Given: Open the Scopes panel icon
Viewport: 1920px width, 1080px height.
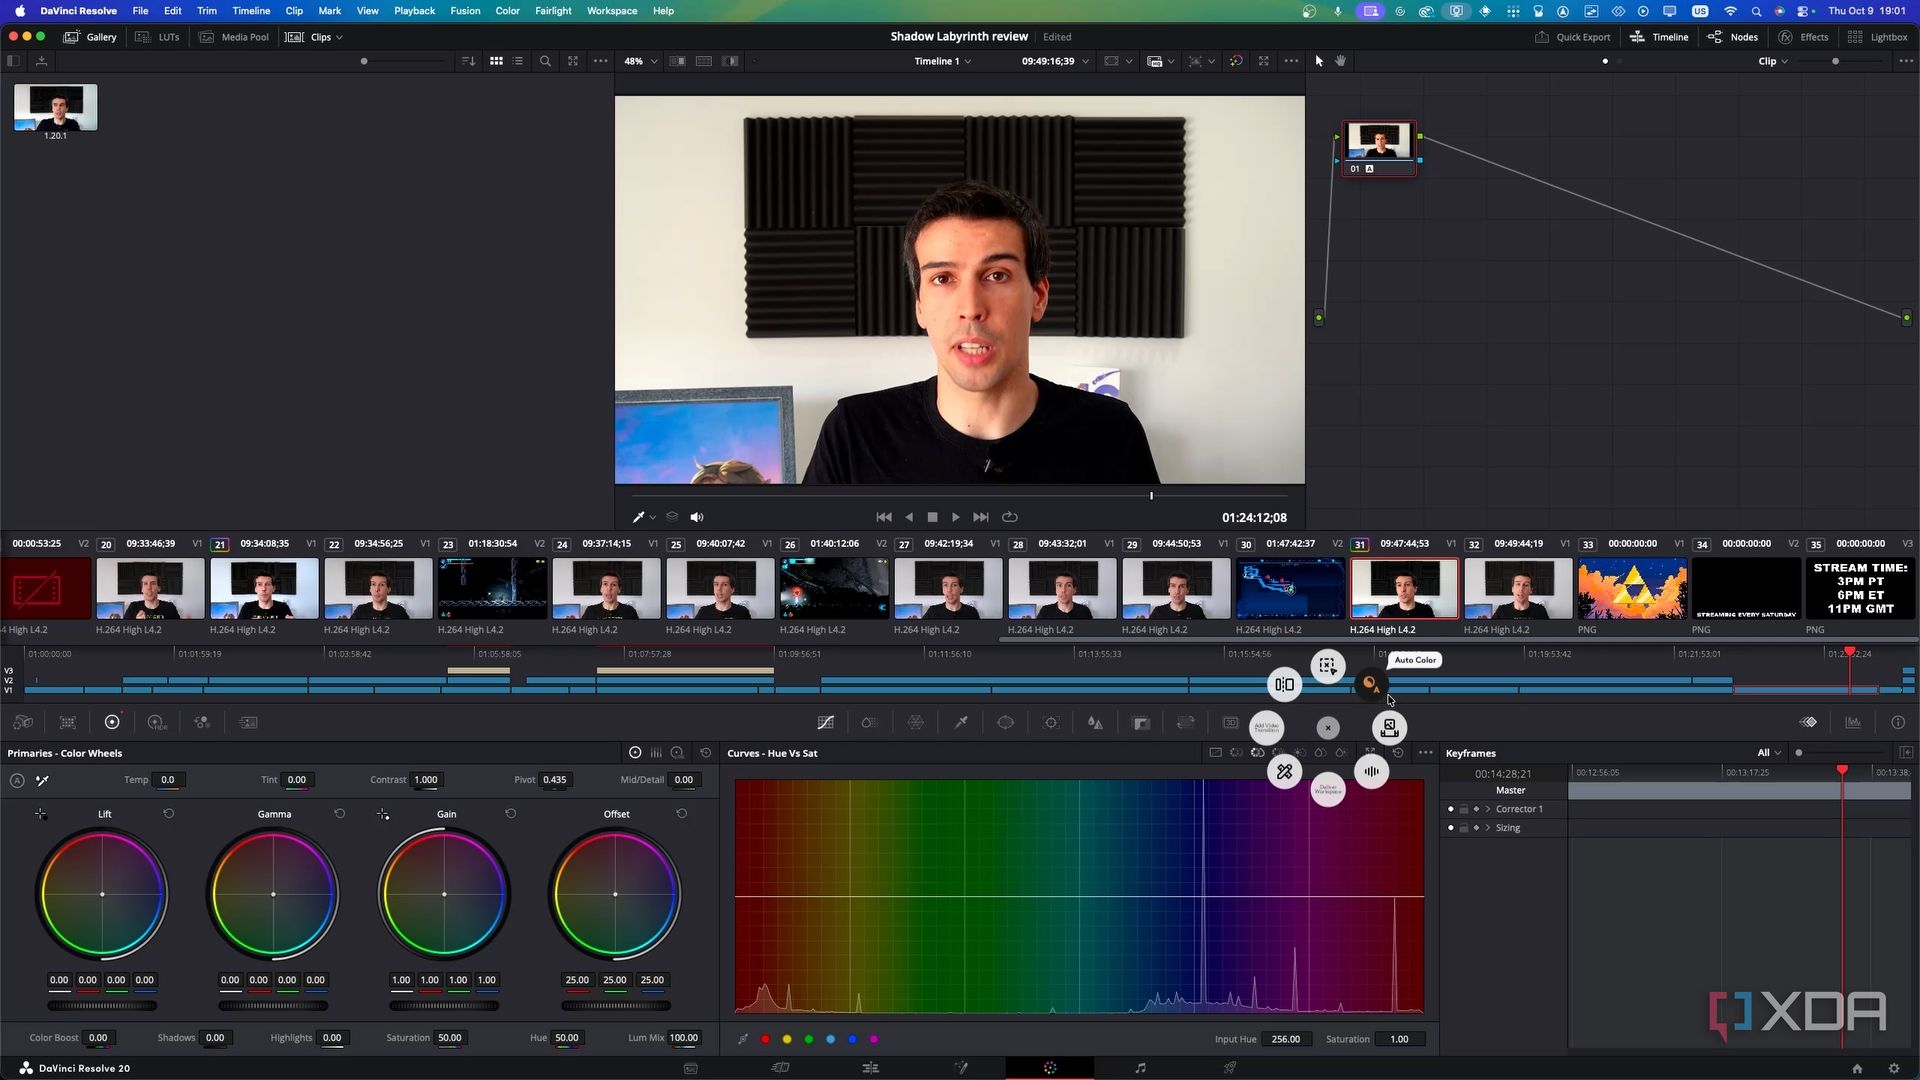Looking at the screenshot, I should click(1853, 722).
